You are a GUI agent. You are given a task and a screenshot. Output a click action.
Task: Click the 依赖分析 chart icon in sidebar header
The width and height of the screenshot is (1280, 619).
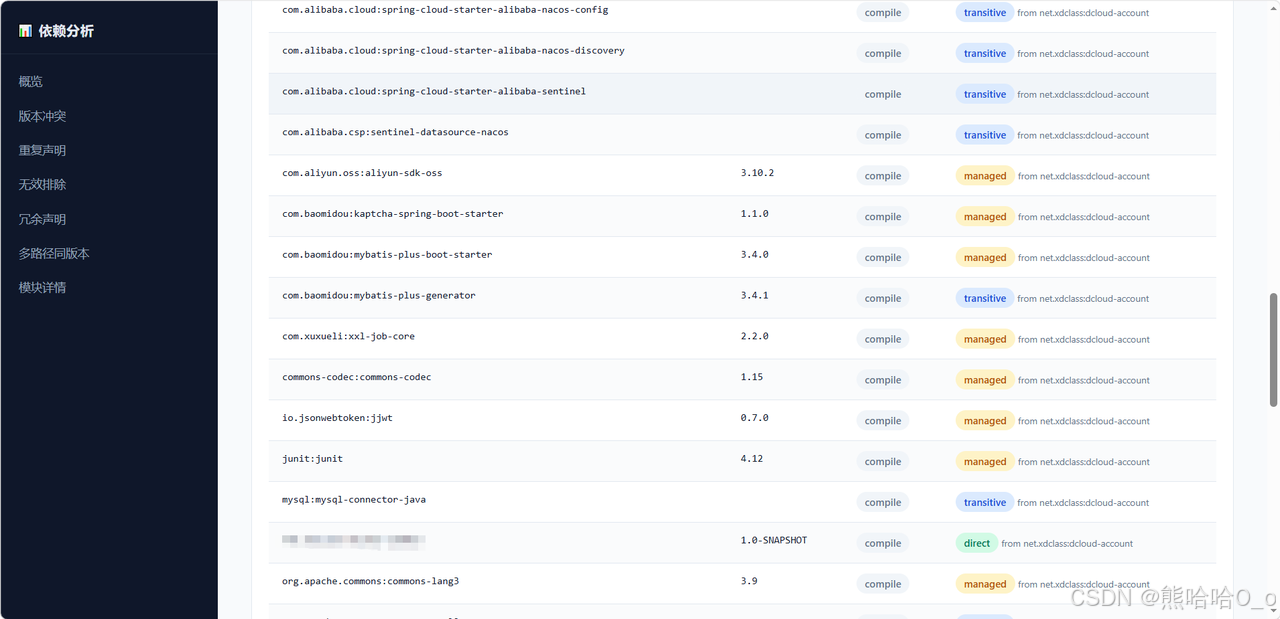(25, 31)
